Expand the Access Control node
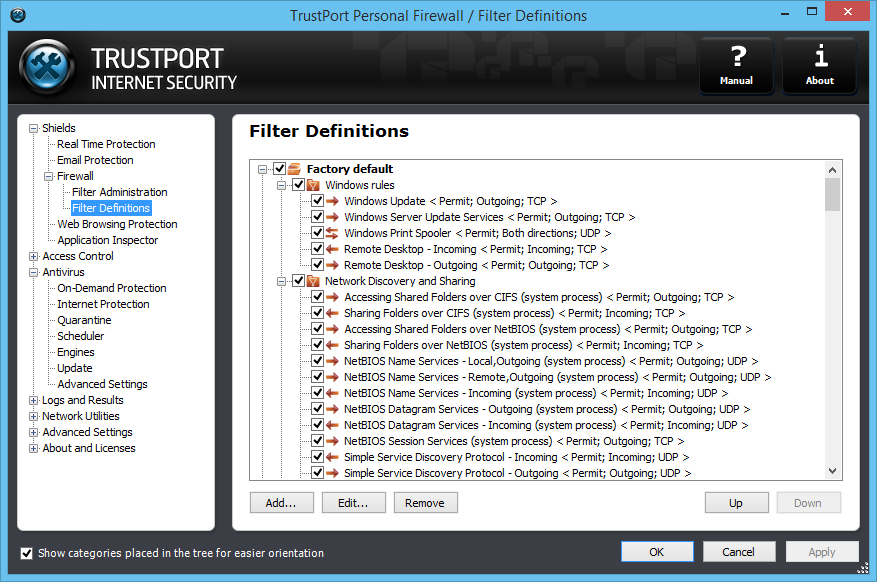 34,257
